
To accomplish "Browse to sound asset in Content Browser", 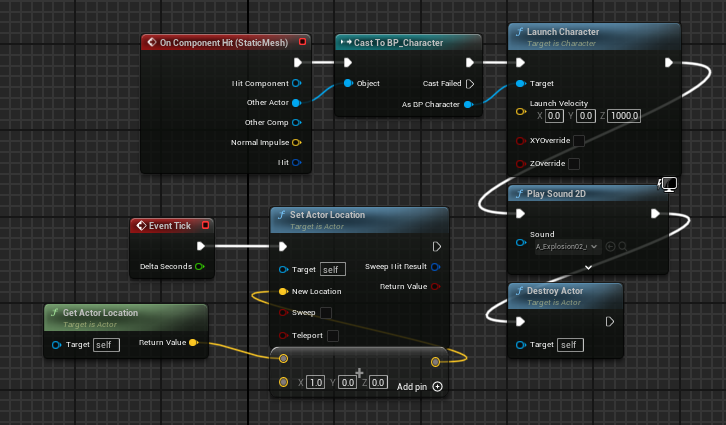I will pyautogui.click(x=623, y=247).
